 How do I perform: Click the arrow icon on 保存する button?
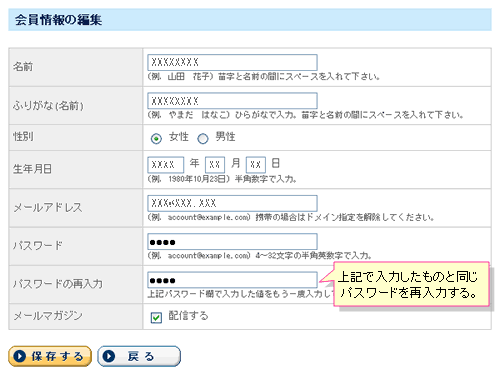pos(20,356)
